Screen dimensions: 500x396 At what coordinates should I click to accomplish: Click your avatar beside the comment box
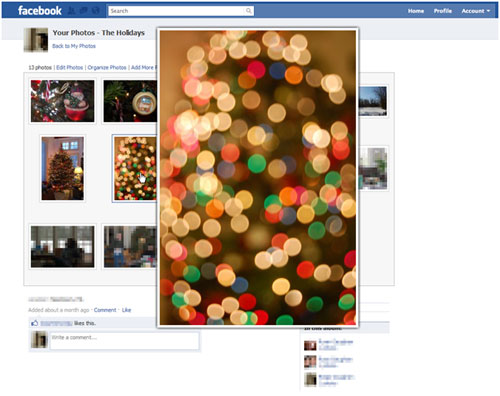[39, 340]
